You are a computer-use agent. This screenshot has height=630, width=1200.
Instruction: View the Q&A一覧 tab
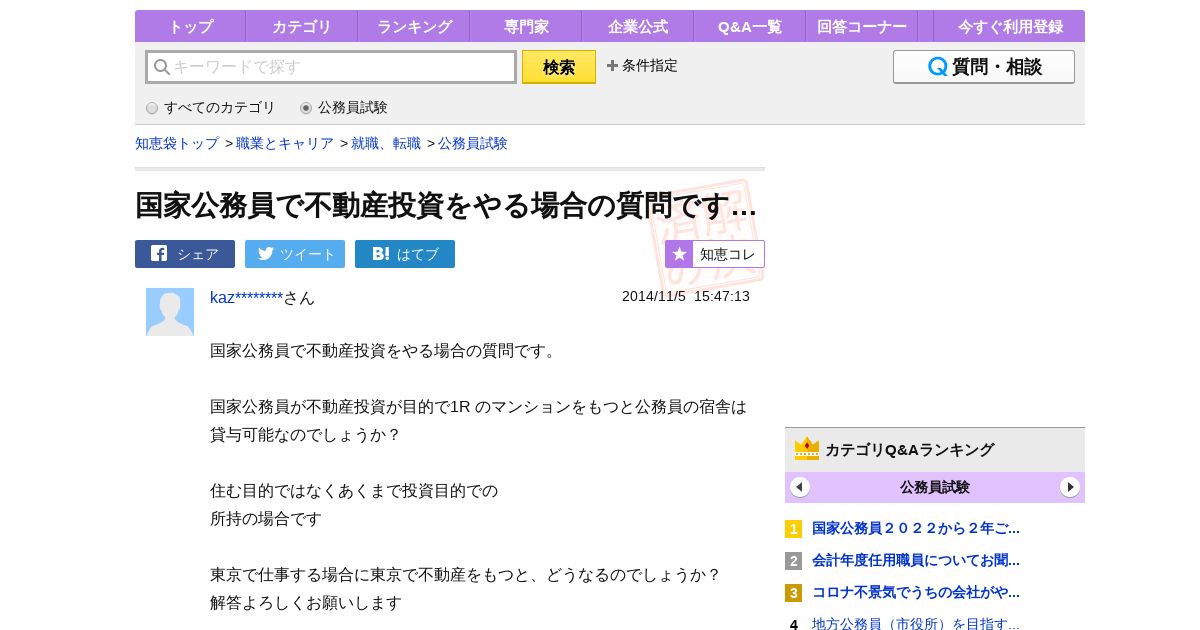coord(750,27)
